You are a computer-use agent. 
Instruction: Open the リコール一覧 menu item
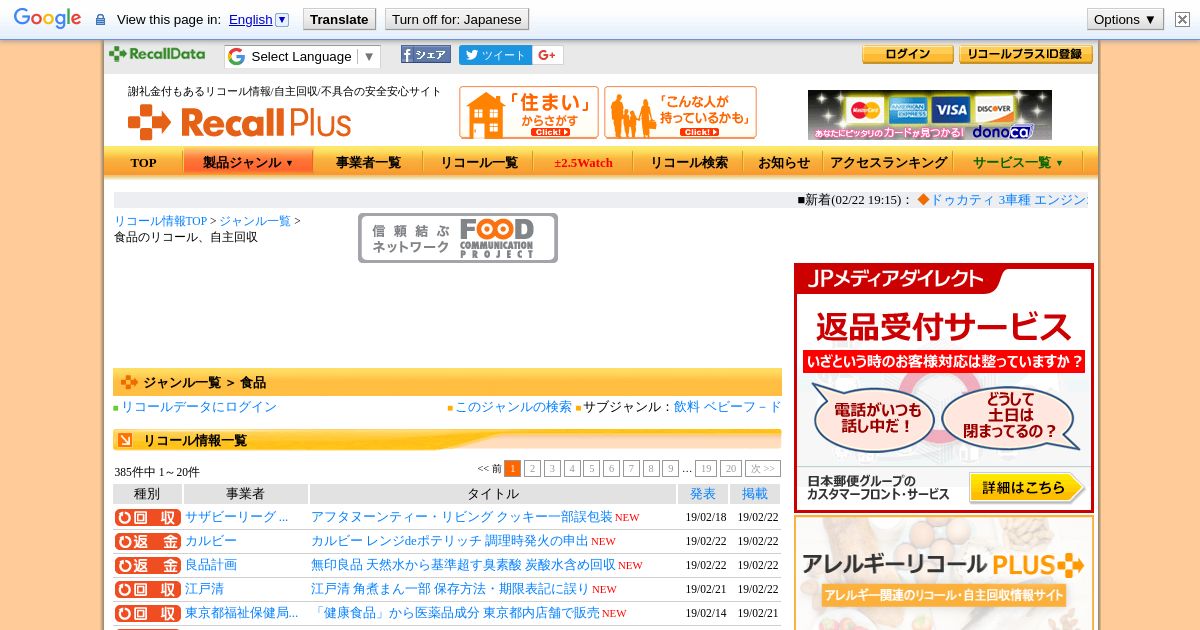[479, 162]
